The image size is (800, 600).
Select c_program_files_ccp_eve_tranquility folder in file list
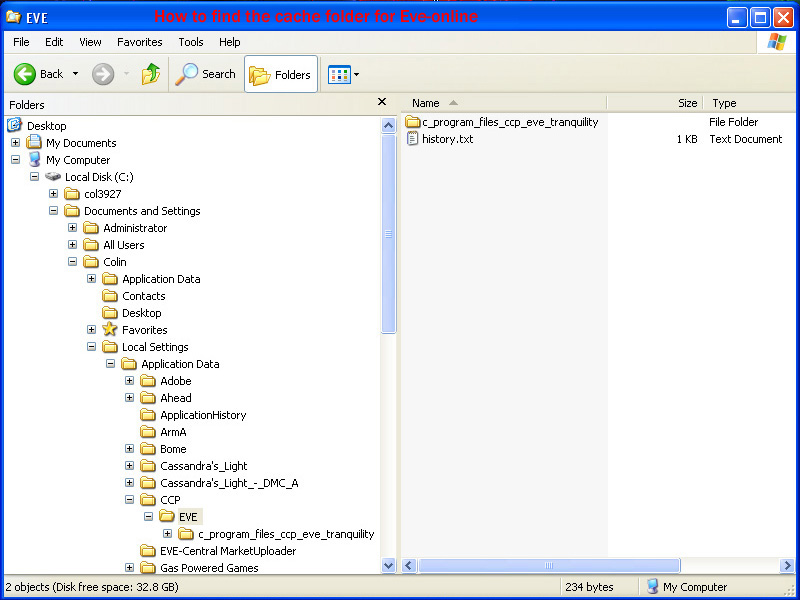pyautogui.click(x=502, y=122)
